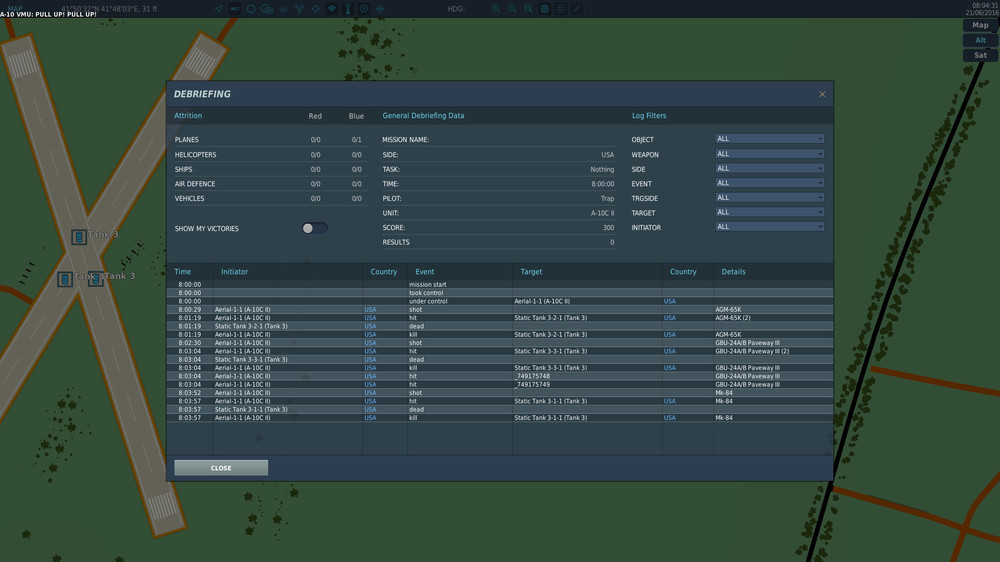The height and width of the screenshot is (562, 1000).
Task: Click the label tag icon in top toolbar
Action: [x=235, y=9]
